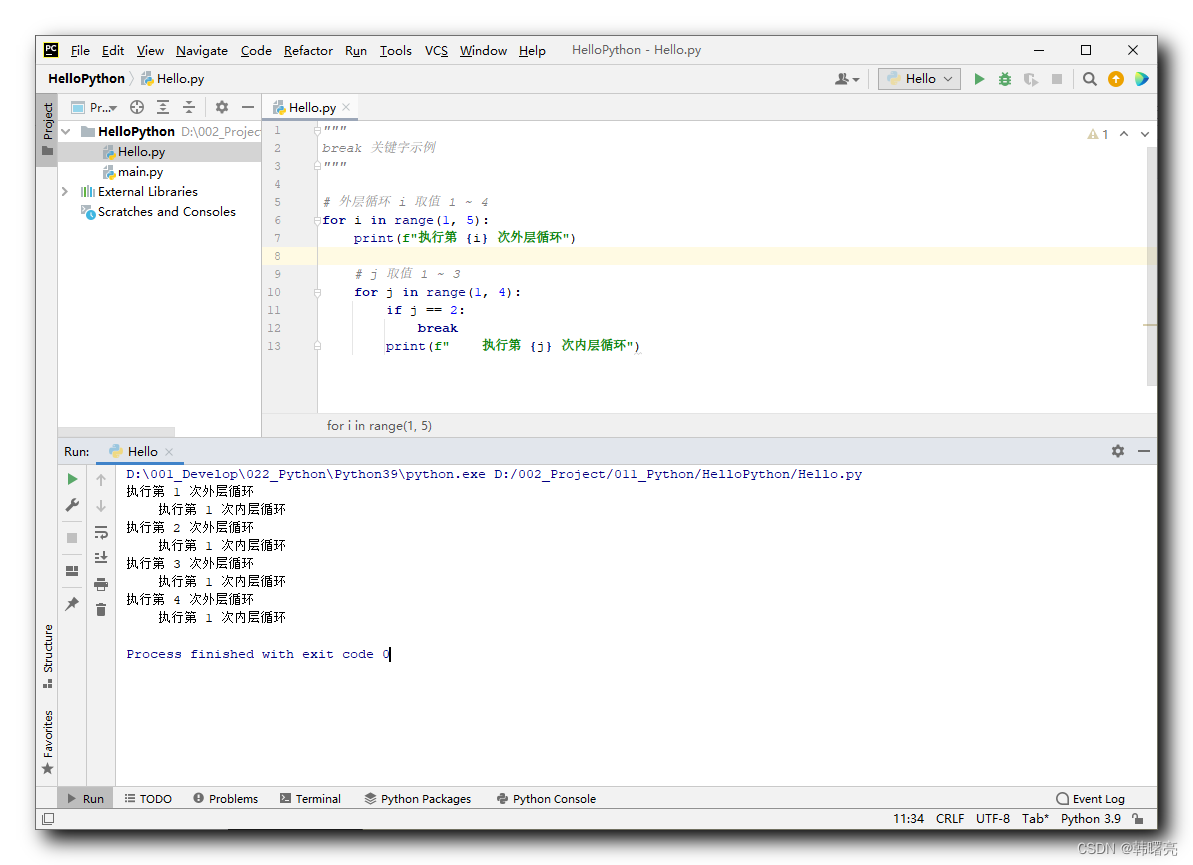1193x865 pixels.
Task: Open run configuration wrench icon
Action: point(72,505)
